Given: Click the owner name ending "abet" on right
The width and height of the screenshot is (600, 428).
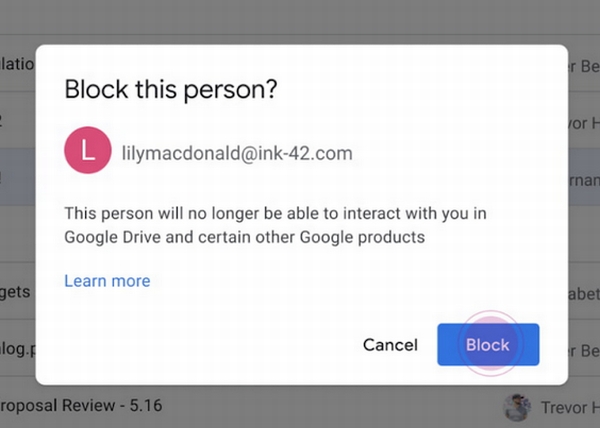Looking at the screenshot, I should pos(583,293).
